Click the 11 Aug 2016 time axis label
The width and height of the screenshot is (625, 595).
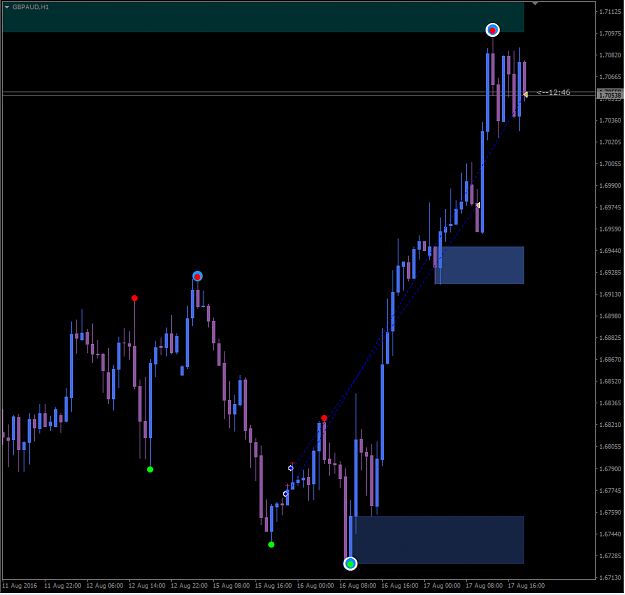[x=20, y=585]
